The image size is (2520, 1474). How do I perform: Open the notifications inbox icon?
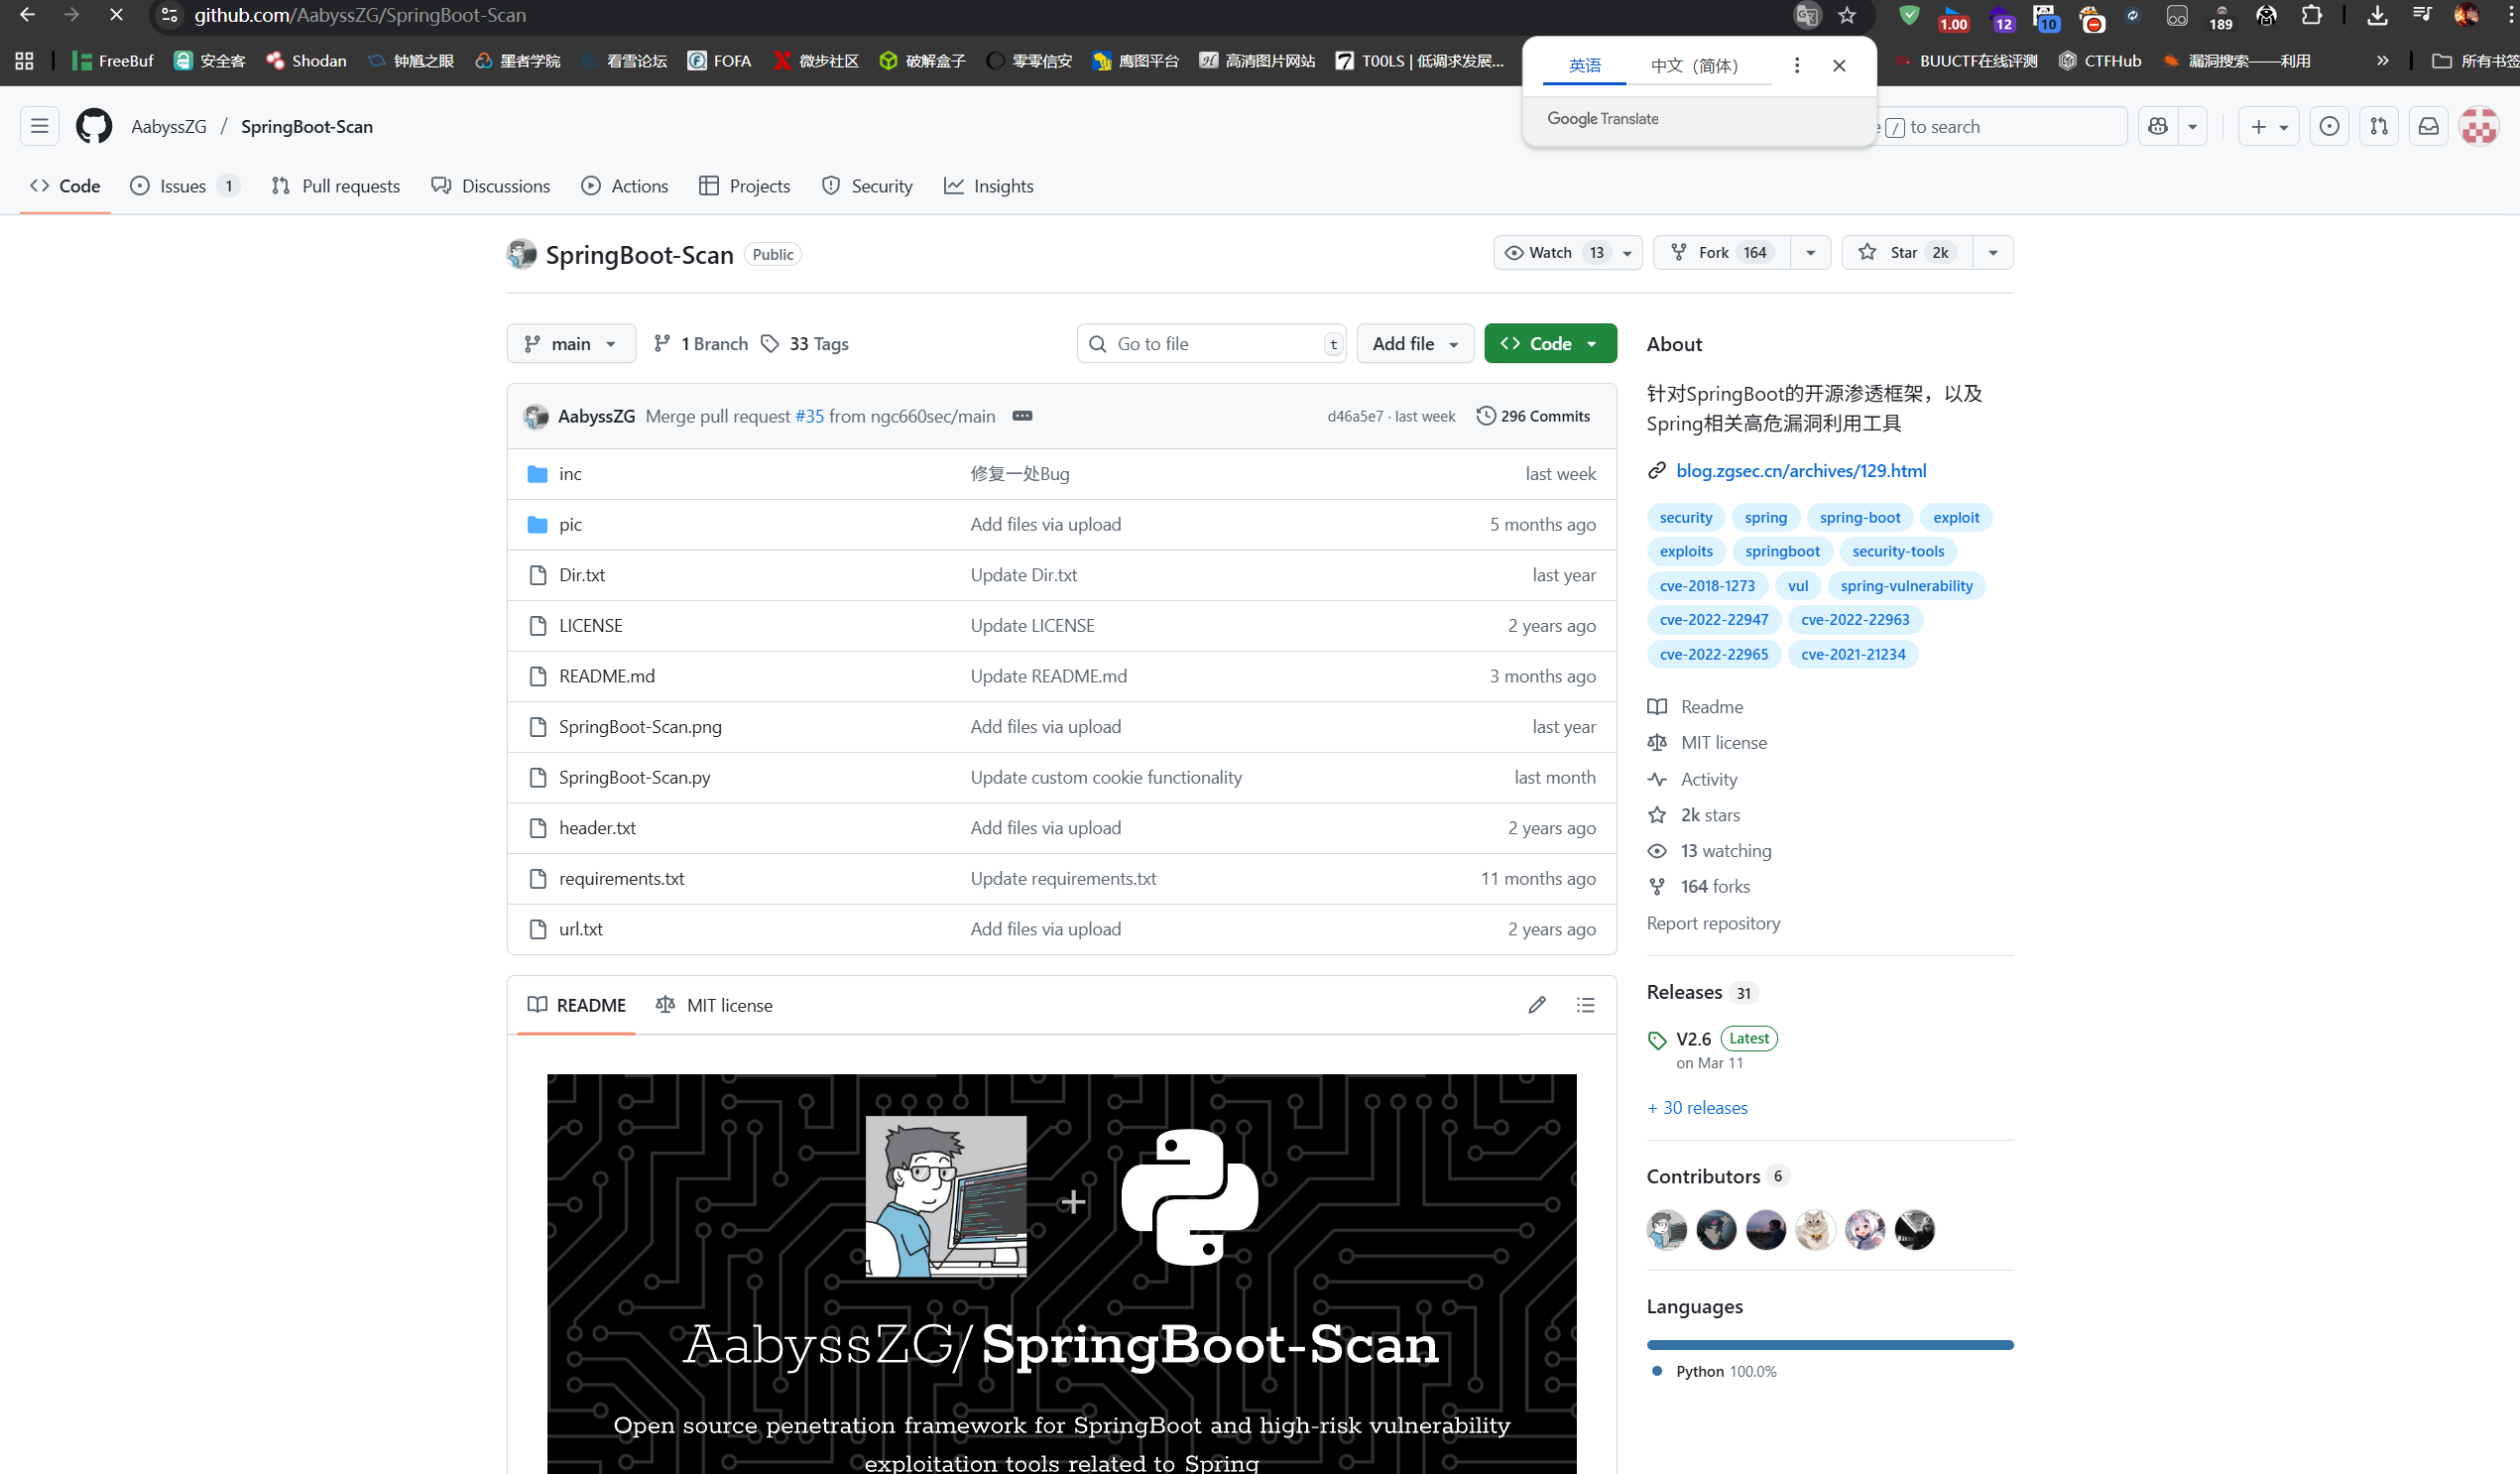point(2428,127)
